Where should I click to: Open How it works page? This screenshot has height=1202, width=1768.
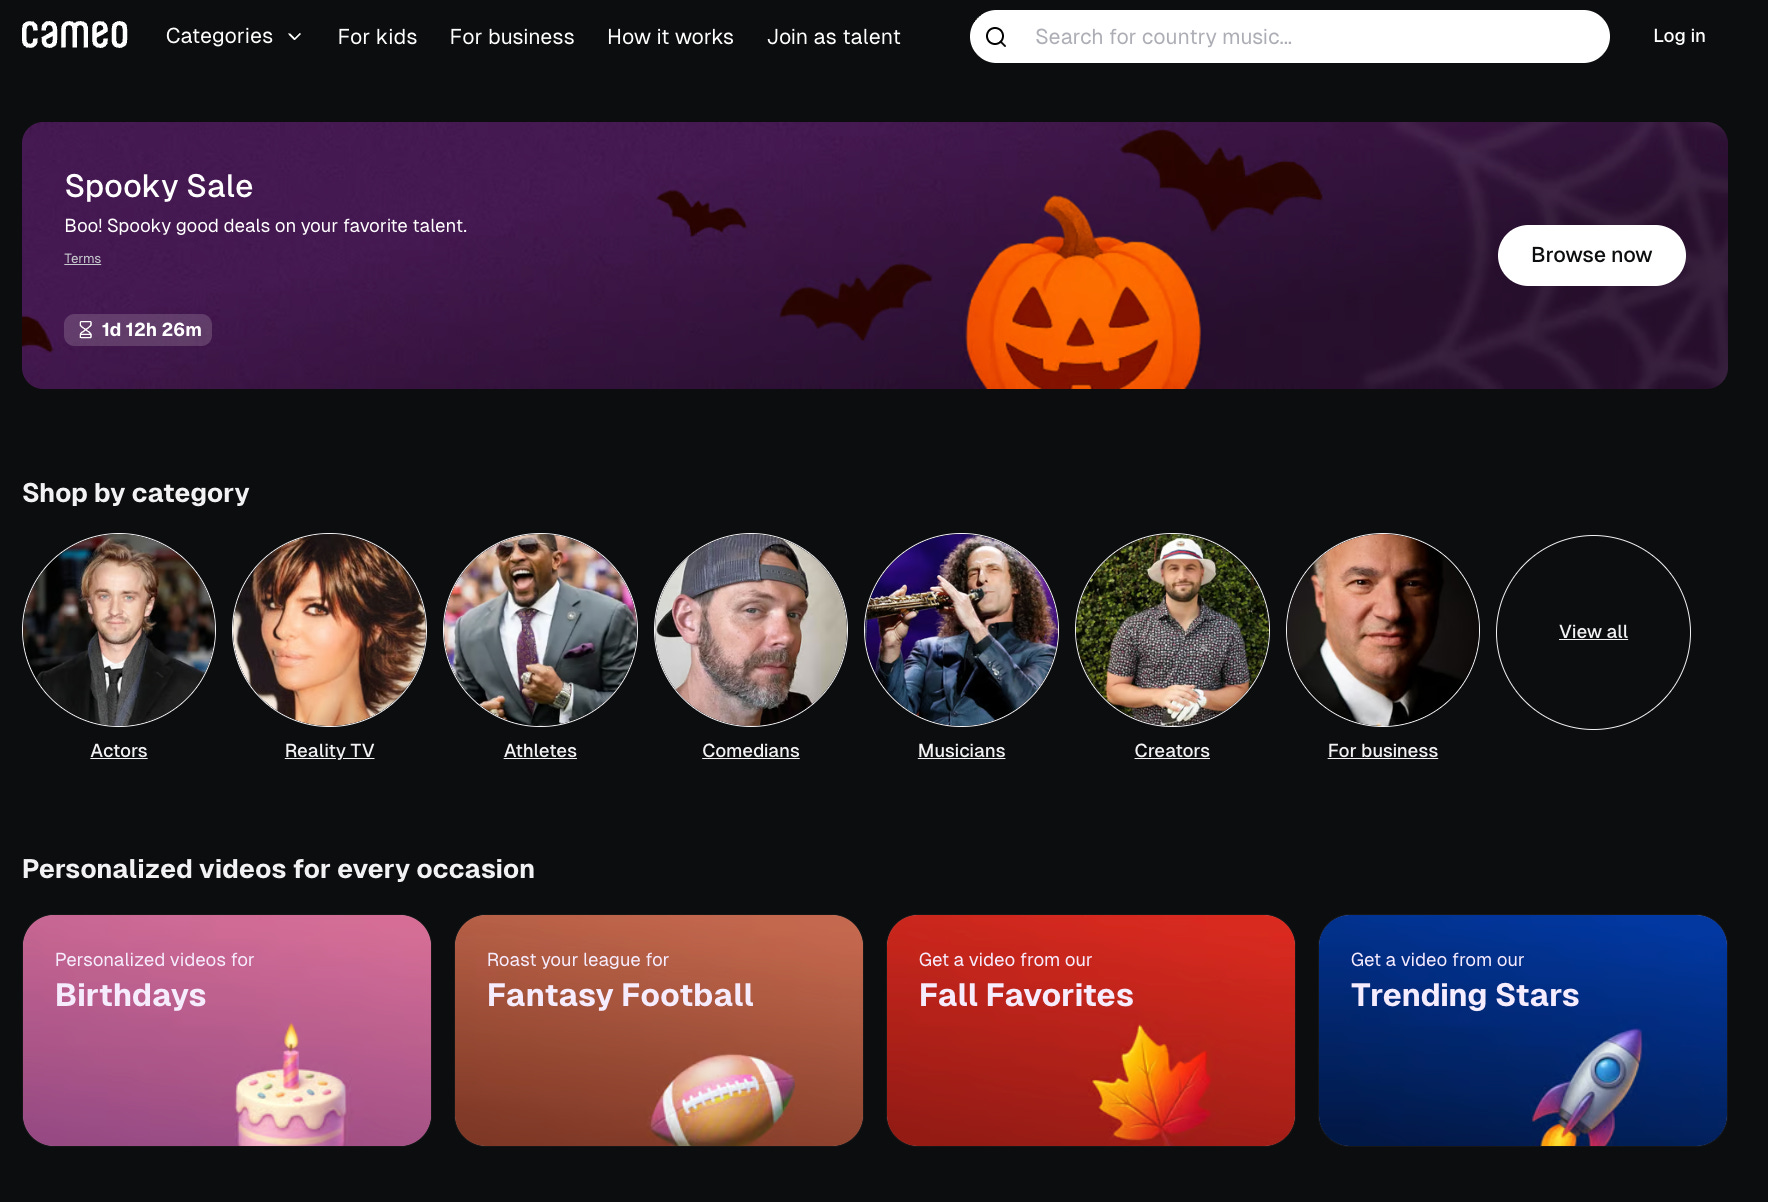tap(670, 37)
